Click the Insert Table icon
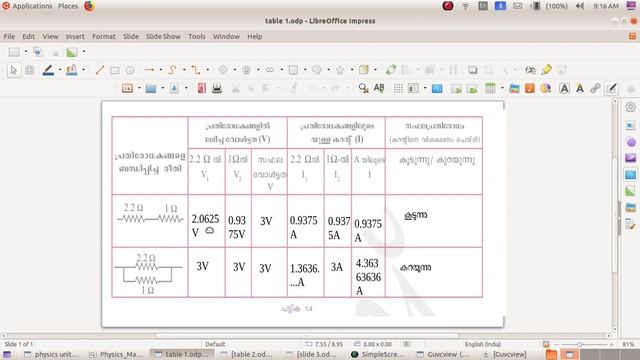Image resolution: width=640 pixels, height=360 pixels. 490,88
